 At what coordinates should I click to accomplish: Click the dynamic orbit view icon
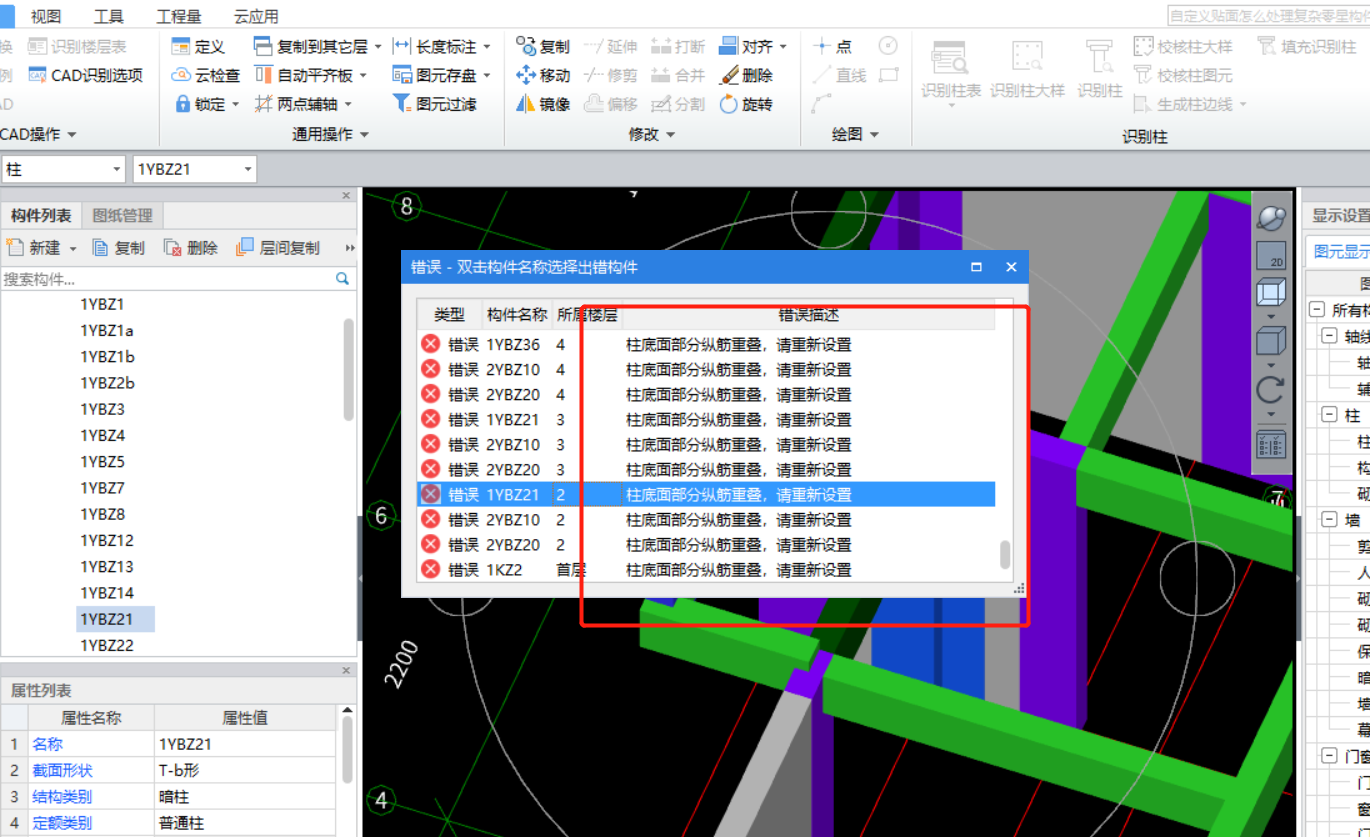point(1271,218)
